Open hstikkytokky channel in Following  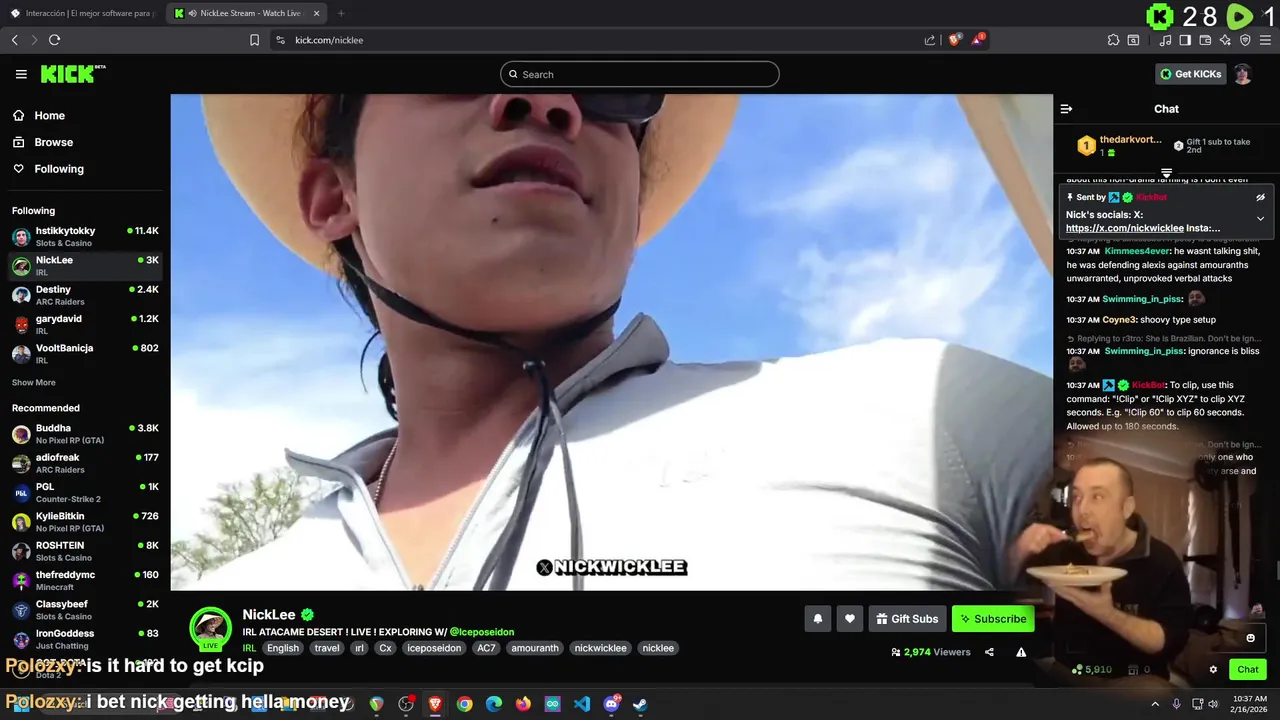pos(85,236)
